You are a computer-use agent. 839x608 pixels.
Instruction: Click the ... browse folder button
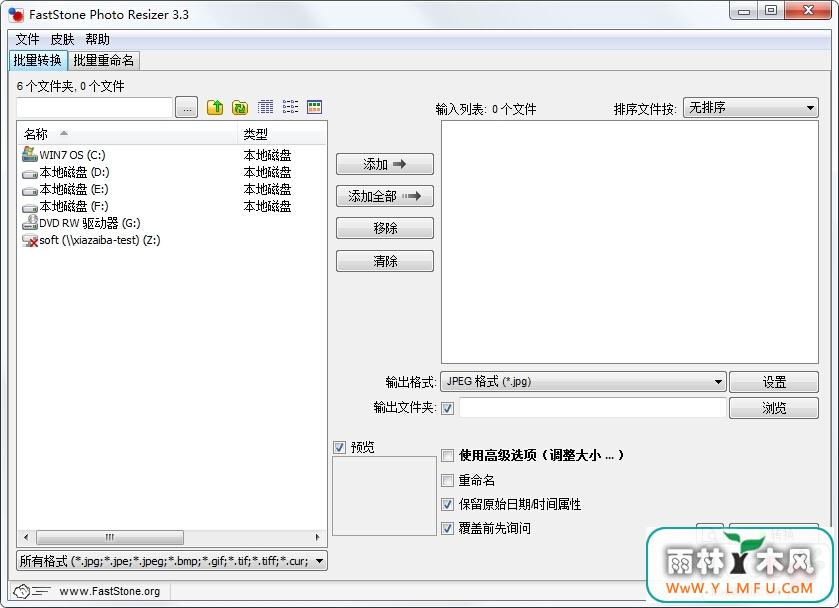[187, 108]
